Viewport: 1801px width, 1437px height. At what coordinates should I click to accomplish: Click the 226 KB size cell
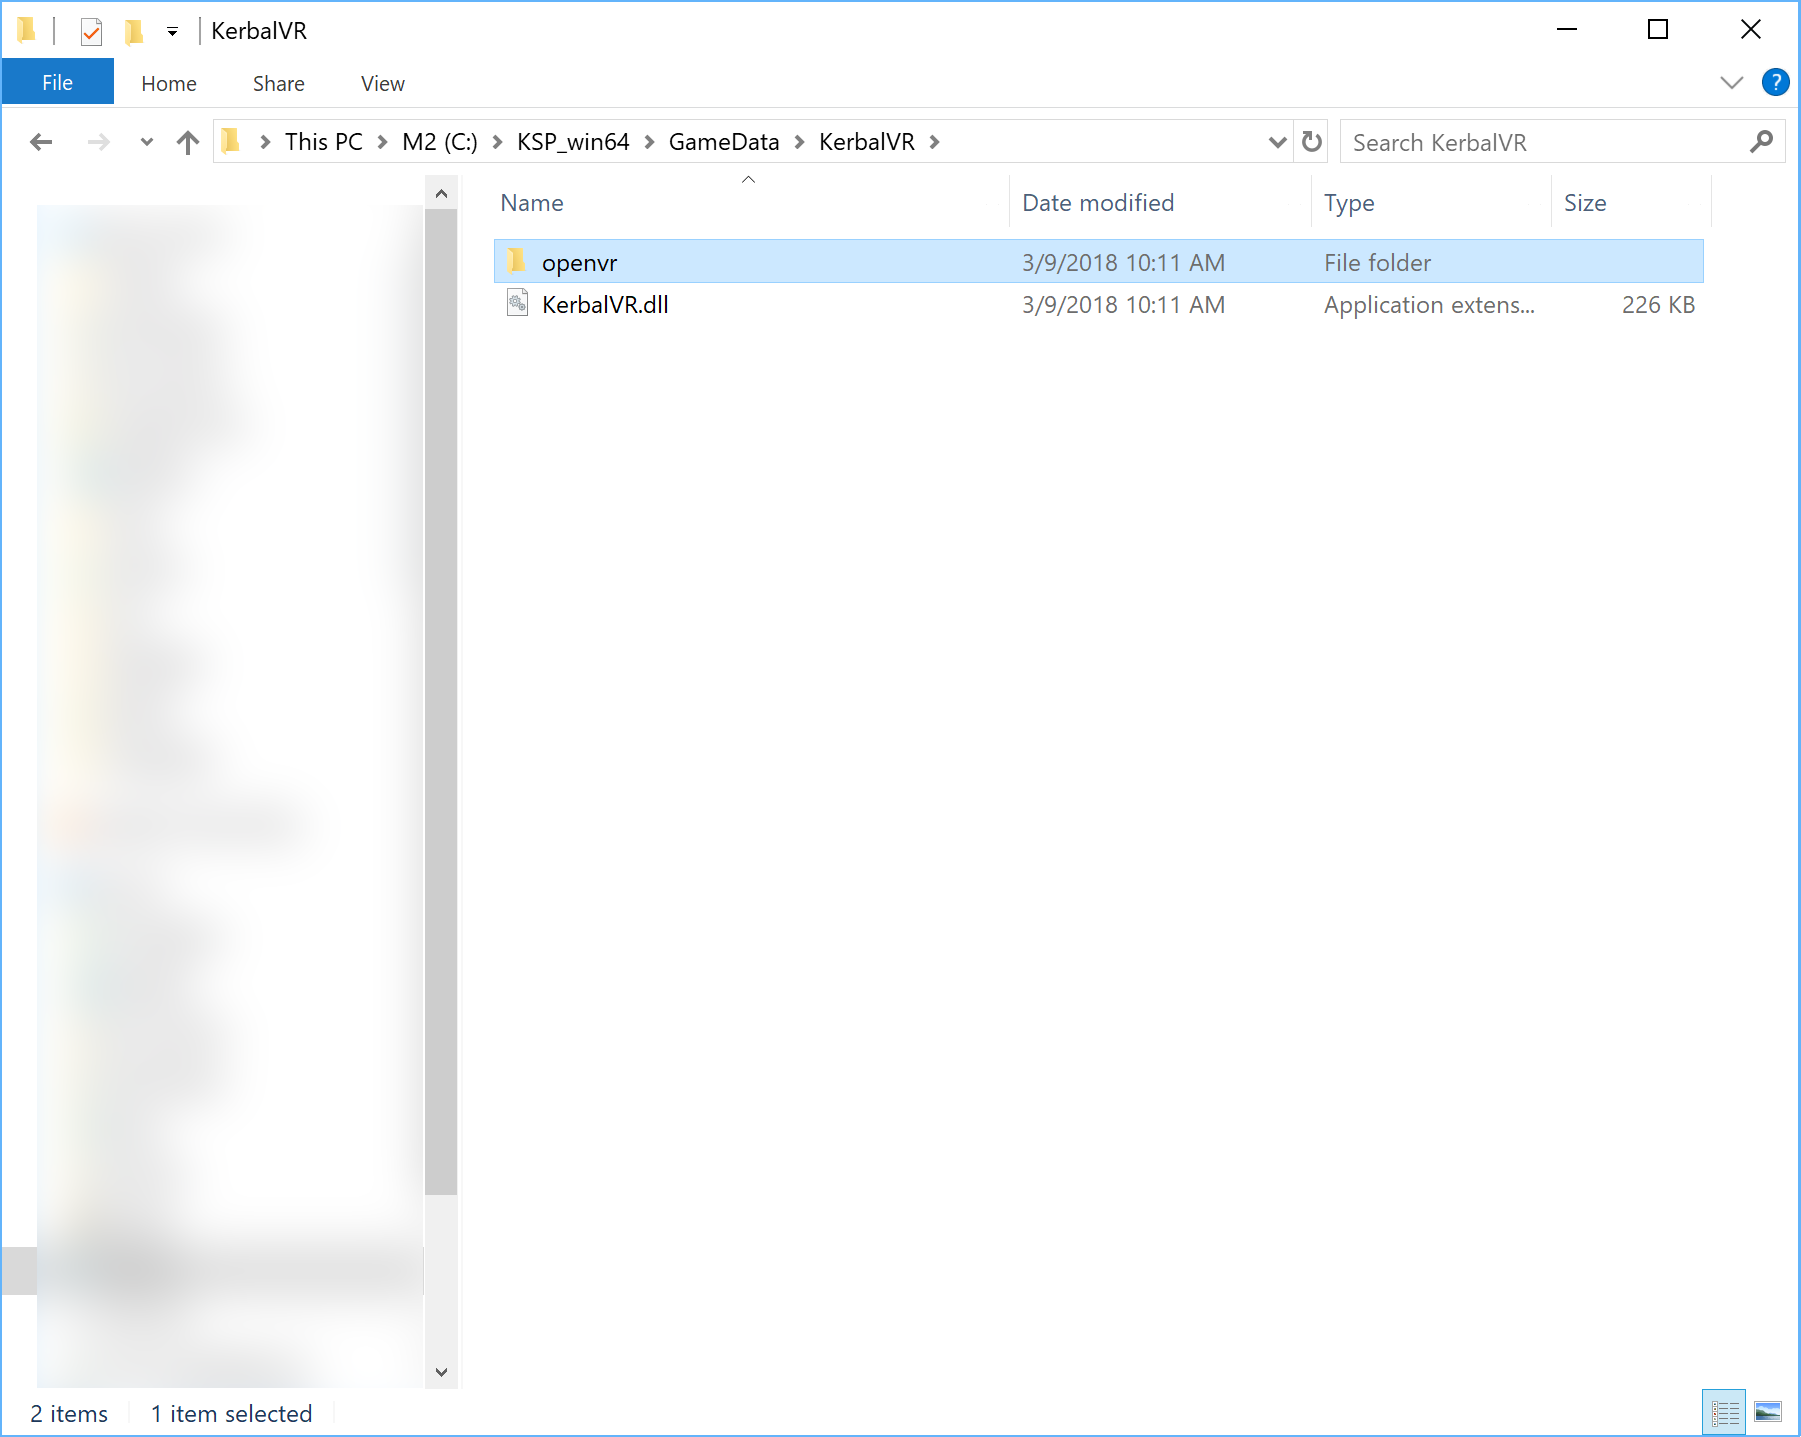pos(1658,305)
